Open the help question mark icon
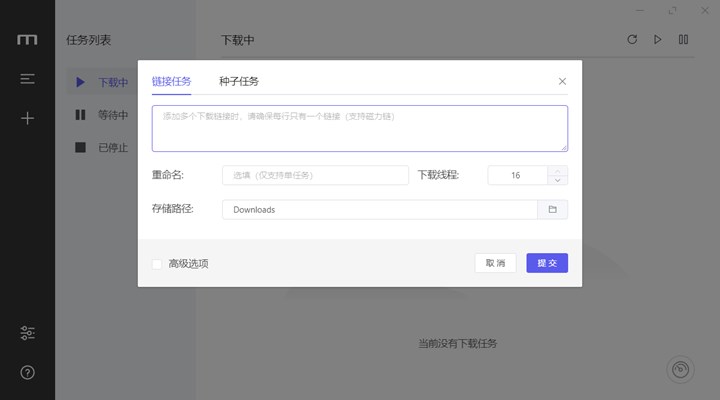Image resolution: width=720 pixels, height=400 pixels. pyautogui.click(x=27, y=372)
